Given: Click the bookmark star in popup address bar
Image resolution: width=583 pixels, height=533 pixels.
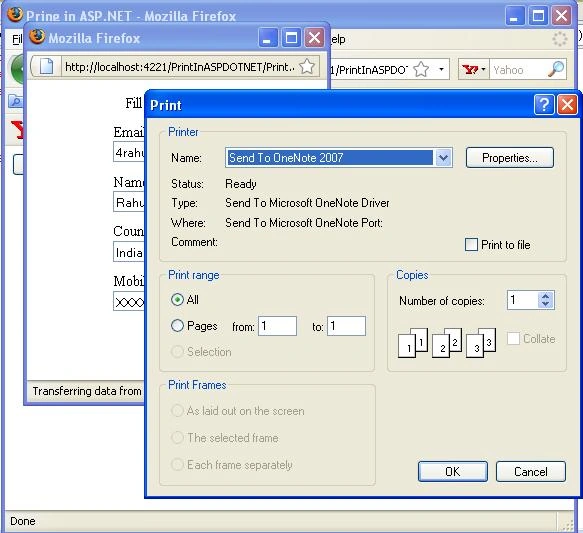Looking at the screenshot, I should pyautogui.click(x=307, y=67).
